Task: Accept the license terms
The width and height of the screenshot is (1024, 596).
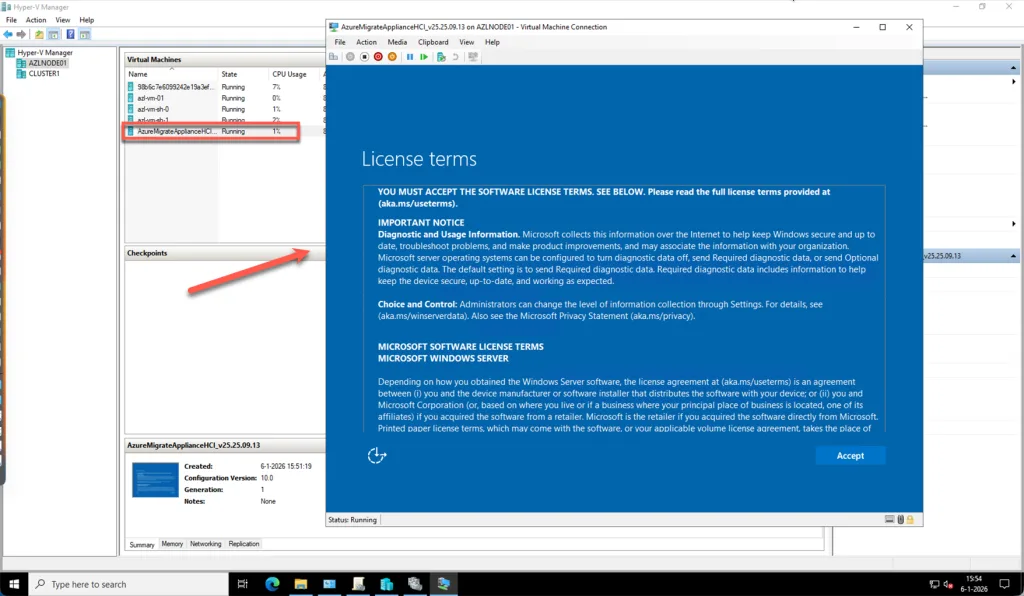Action: (850, 456)
